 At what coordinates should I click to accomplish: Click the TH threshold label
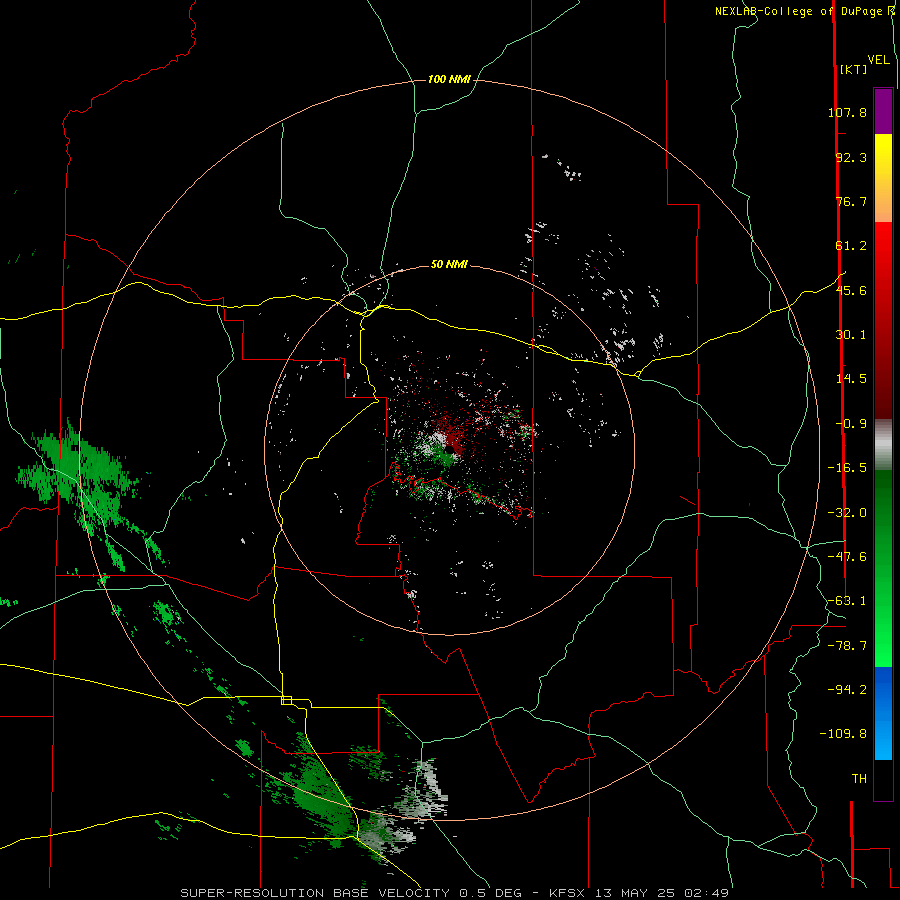click(859, 779)
